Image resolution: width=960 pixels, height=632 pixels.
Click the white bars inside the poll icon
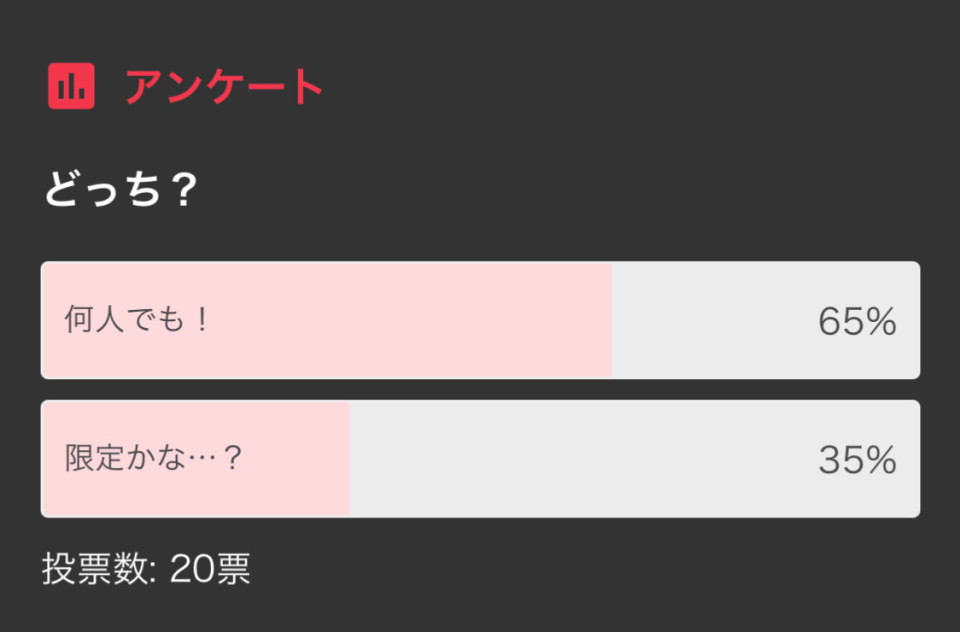click(x=71, y=86)
